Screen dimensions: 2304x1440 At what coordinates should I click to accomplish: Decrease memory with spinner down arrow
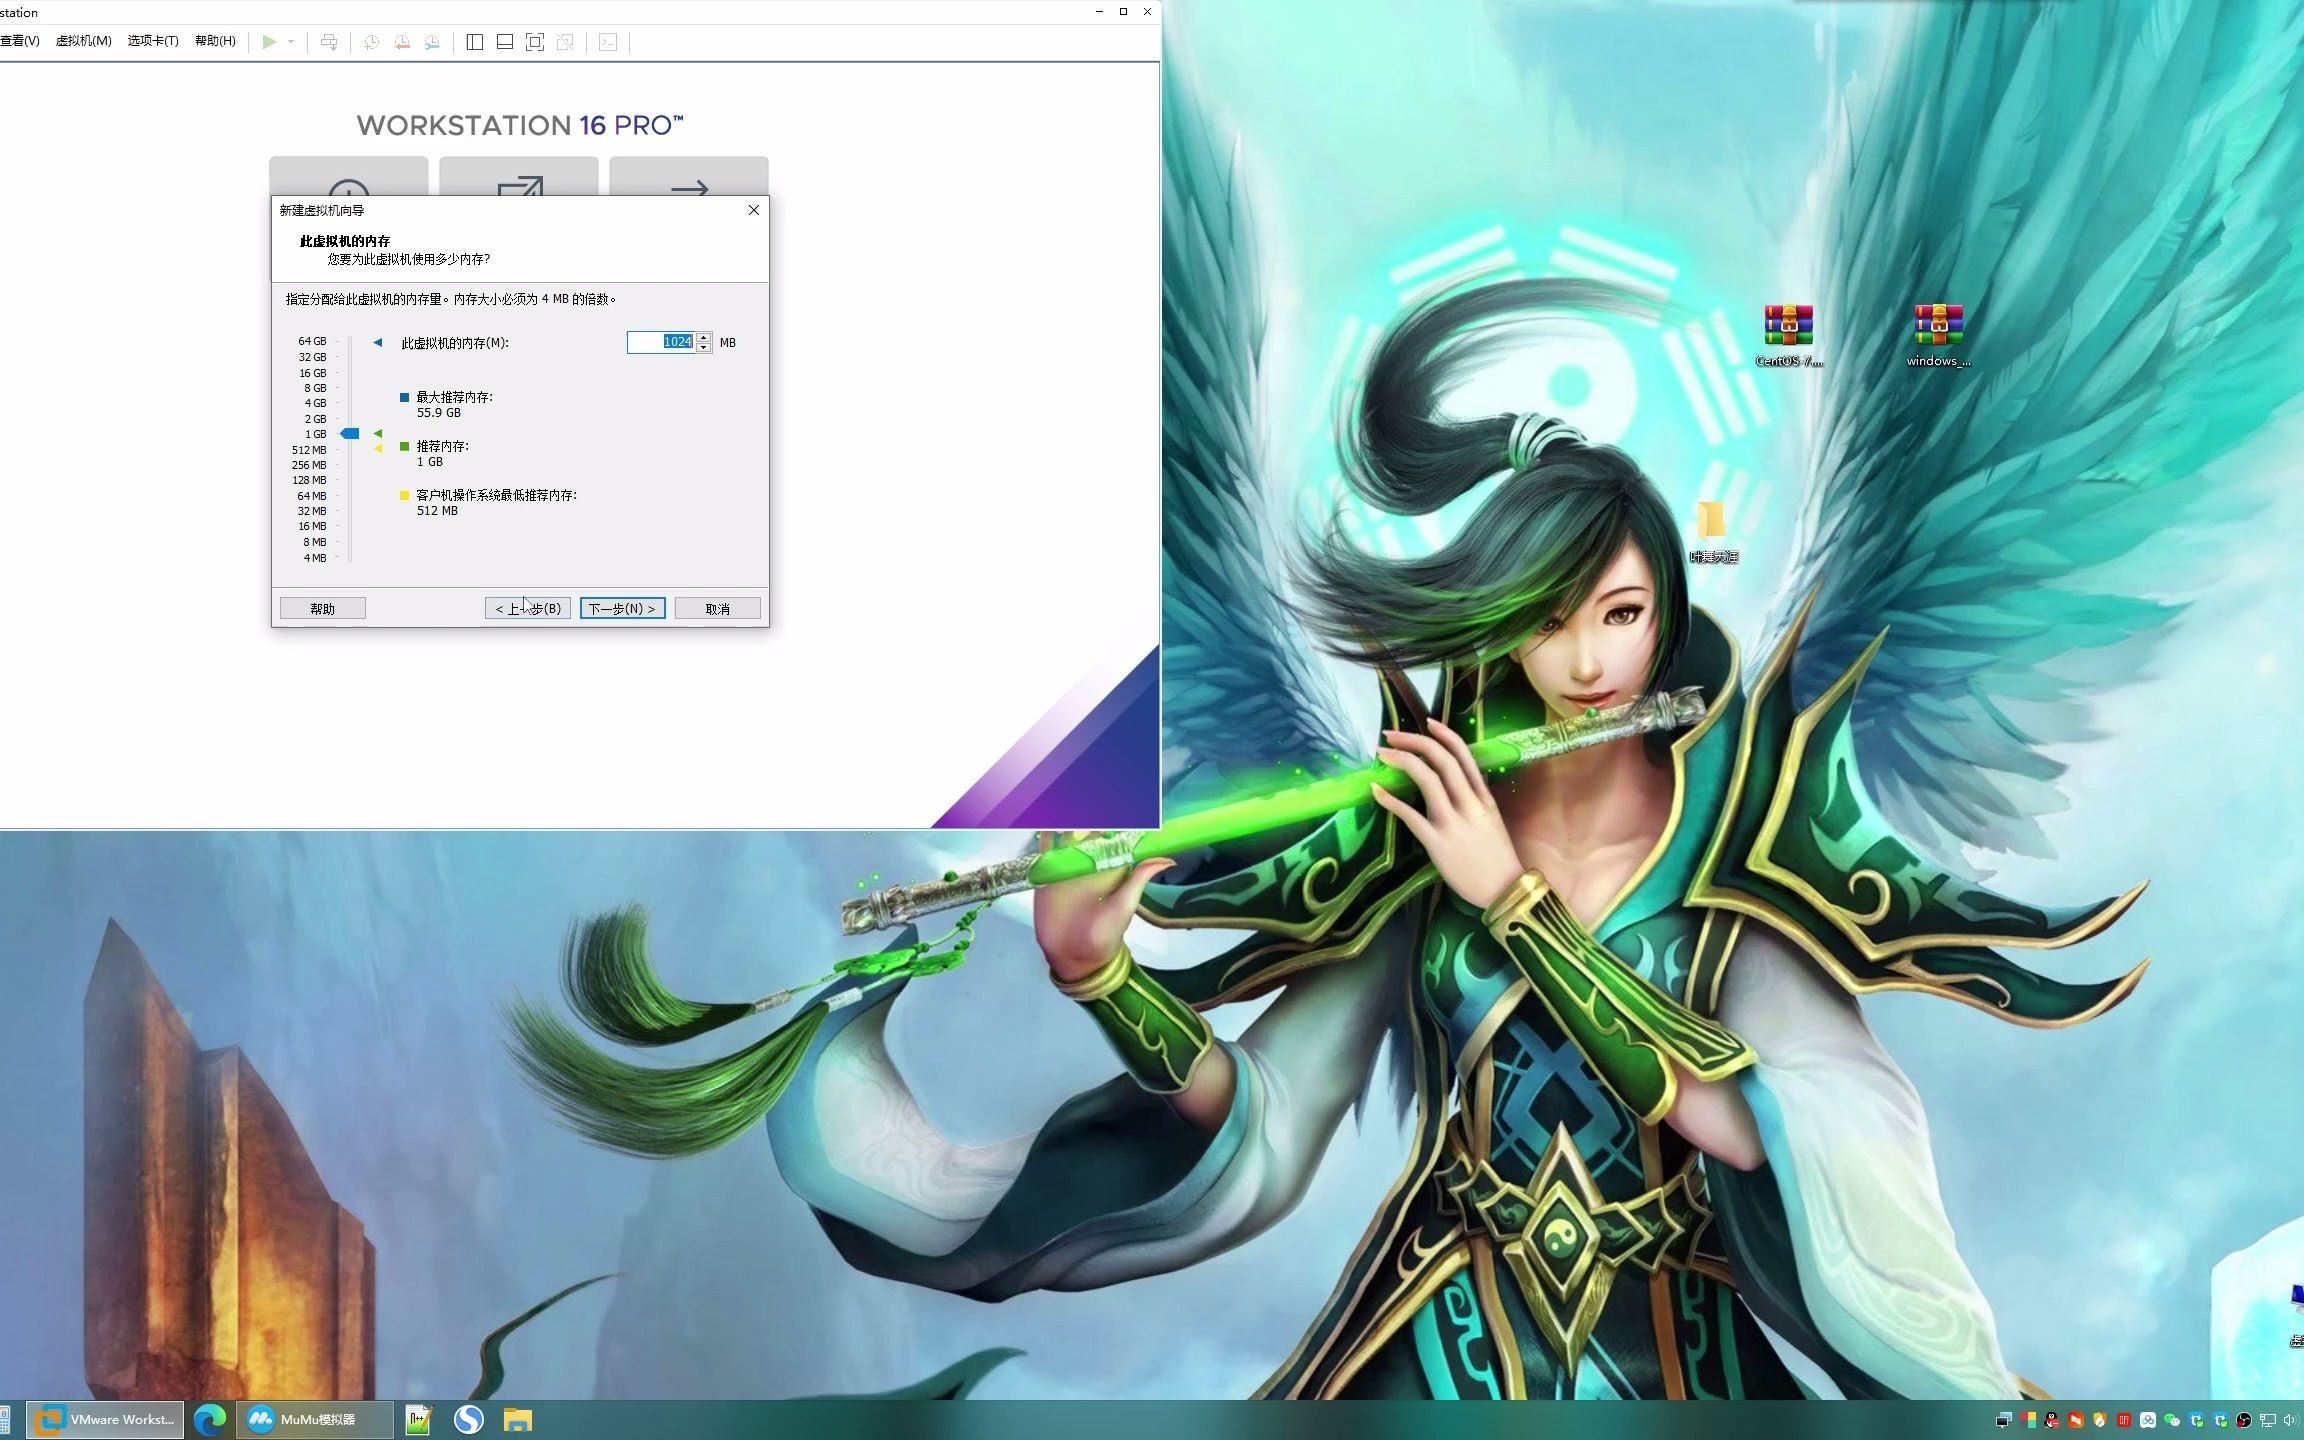(x=704, y=347)
